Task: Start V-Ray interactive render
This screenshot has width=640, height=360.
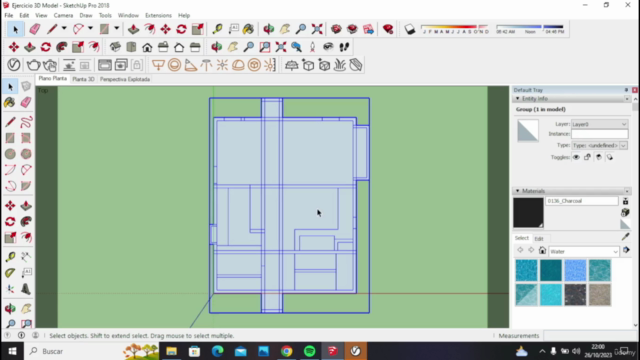Action: click(x=50, y=65)
